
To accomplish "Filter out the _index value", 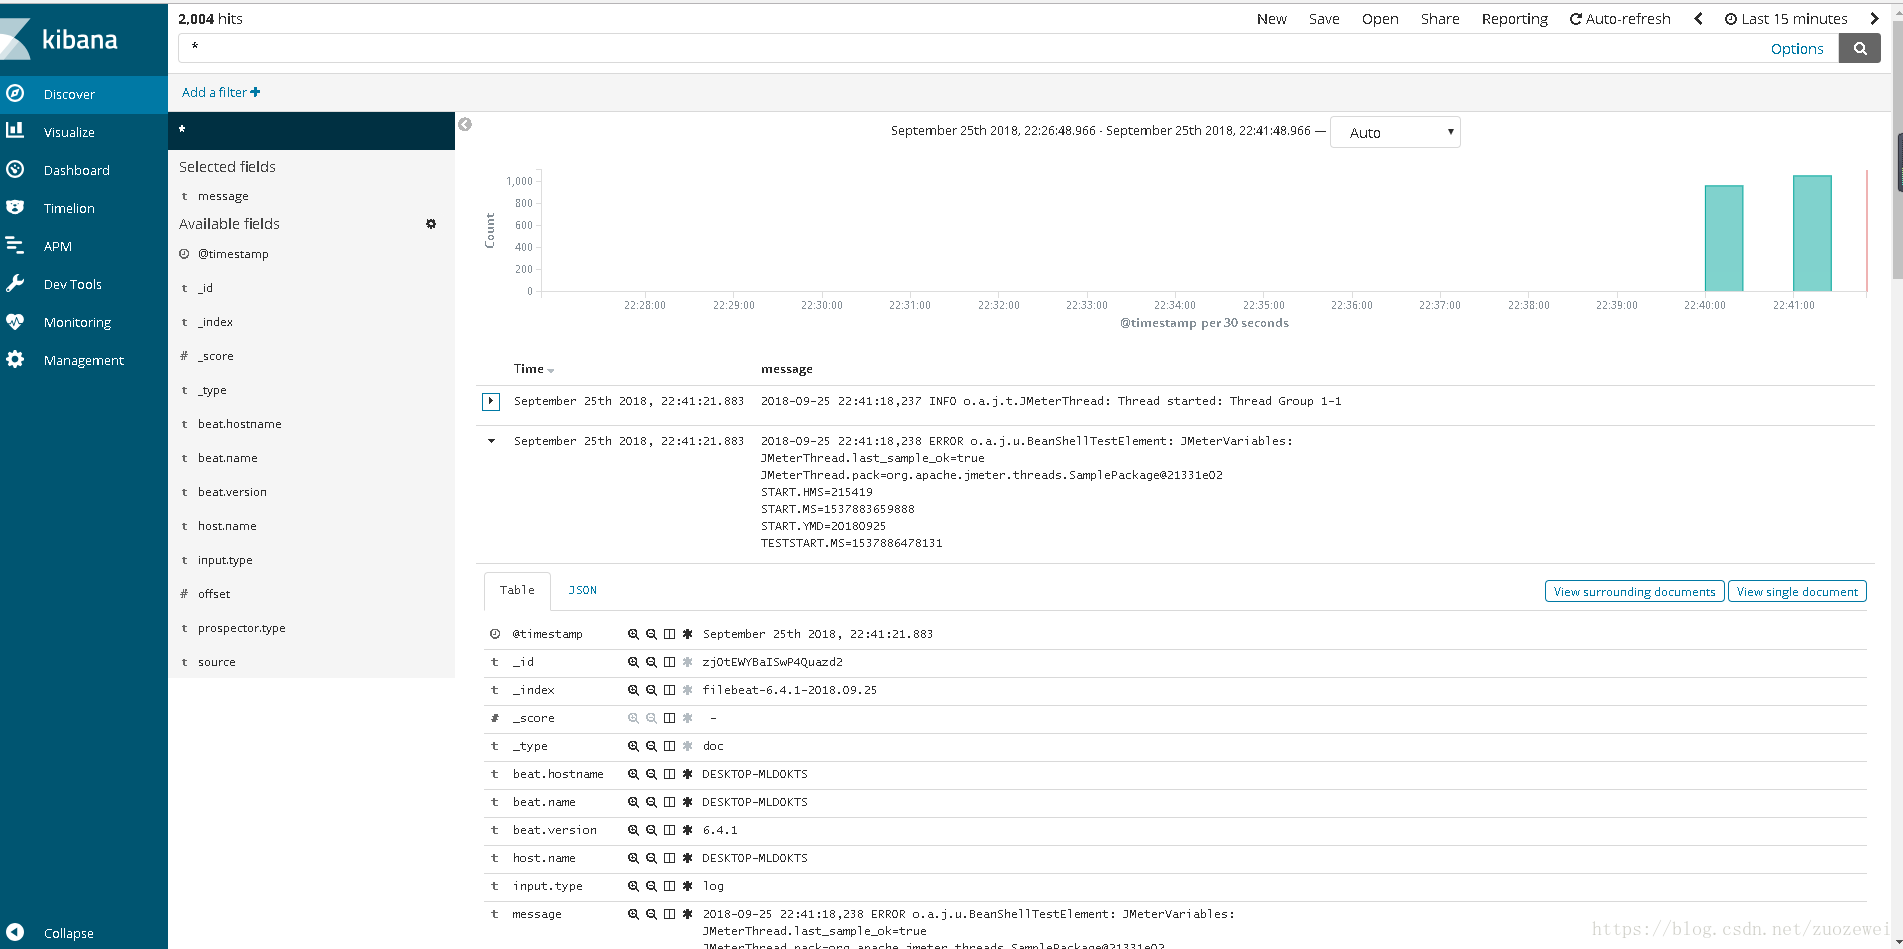I will pos(651,690).
